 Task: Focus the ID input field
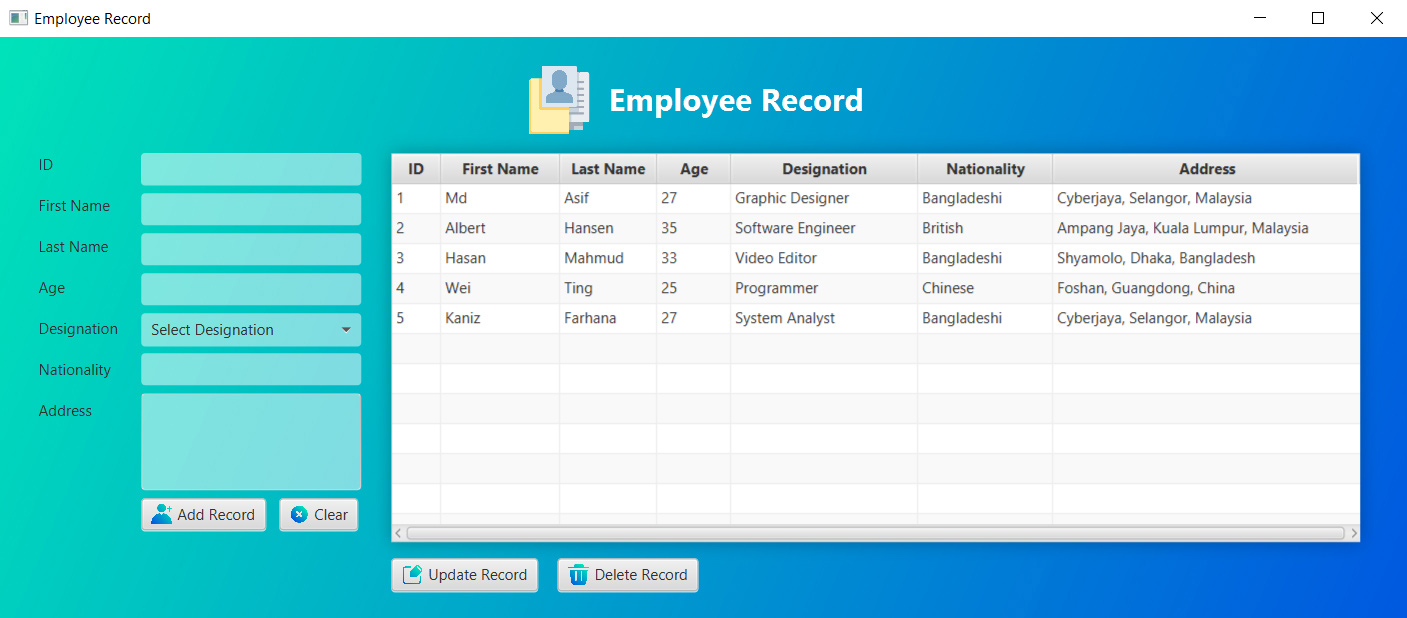pos(251,169)
